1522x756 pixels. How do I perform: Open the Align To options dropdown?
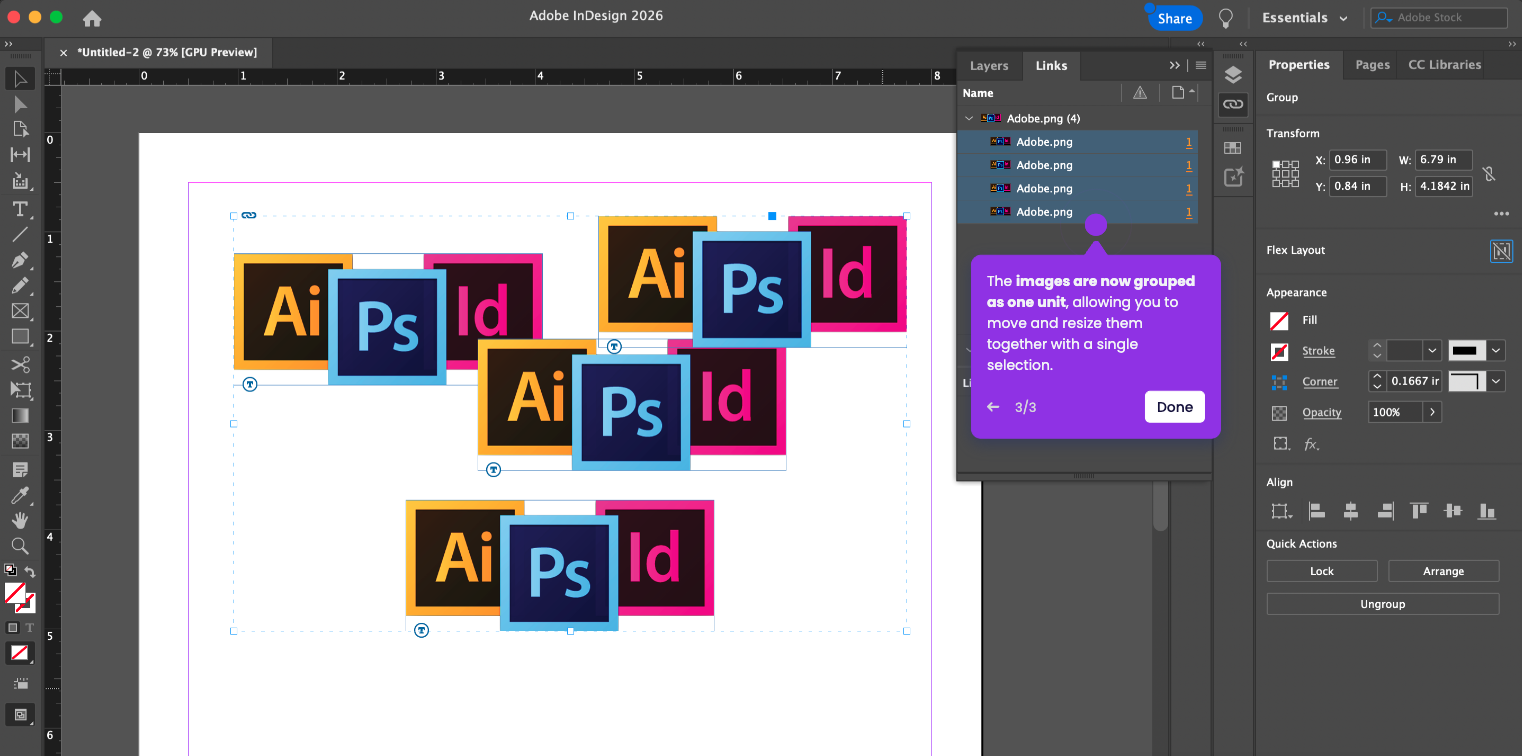tap(1281, 511)
